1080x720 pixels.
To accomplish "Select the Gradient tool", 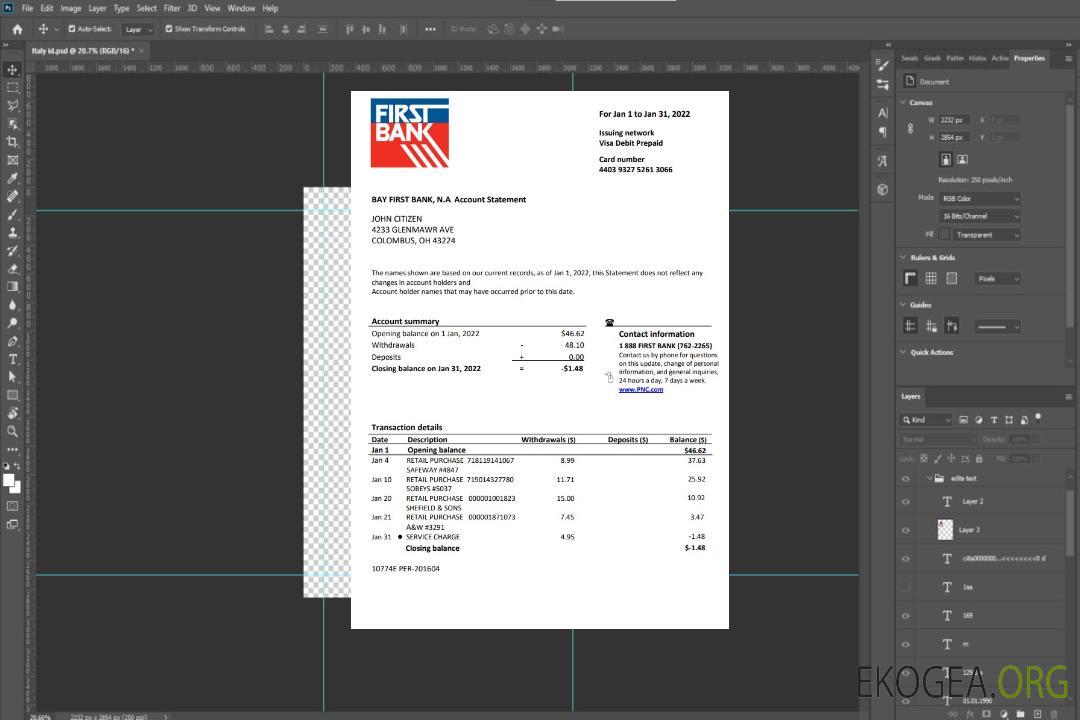I will pyautogui.click(x=12, y=287).
